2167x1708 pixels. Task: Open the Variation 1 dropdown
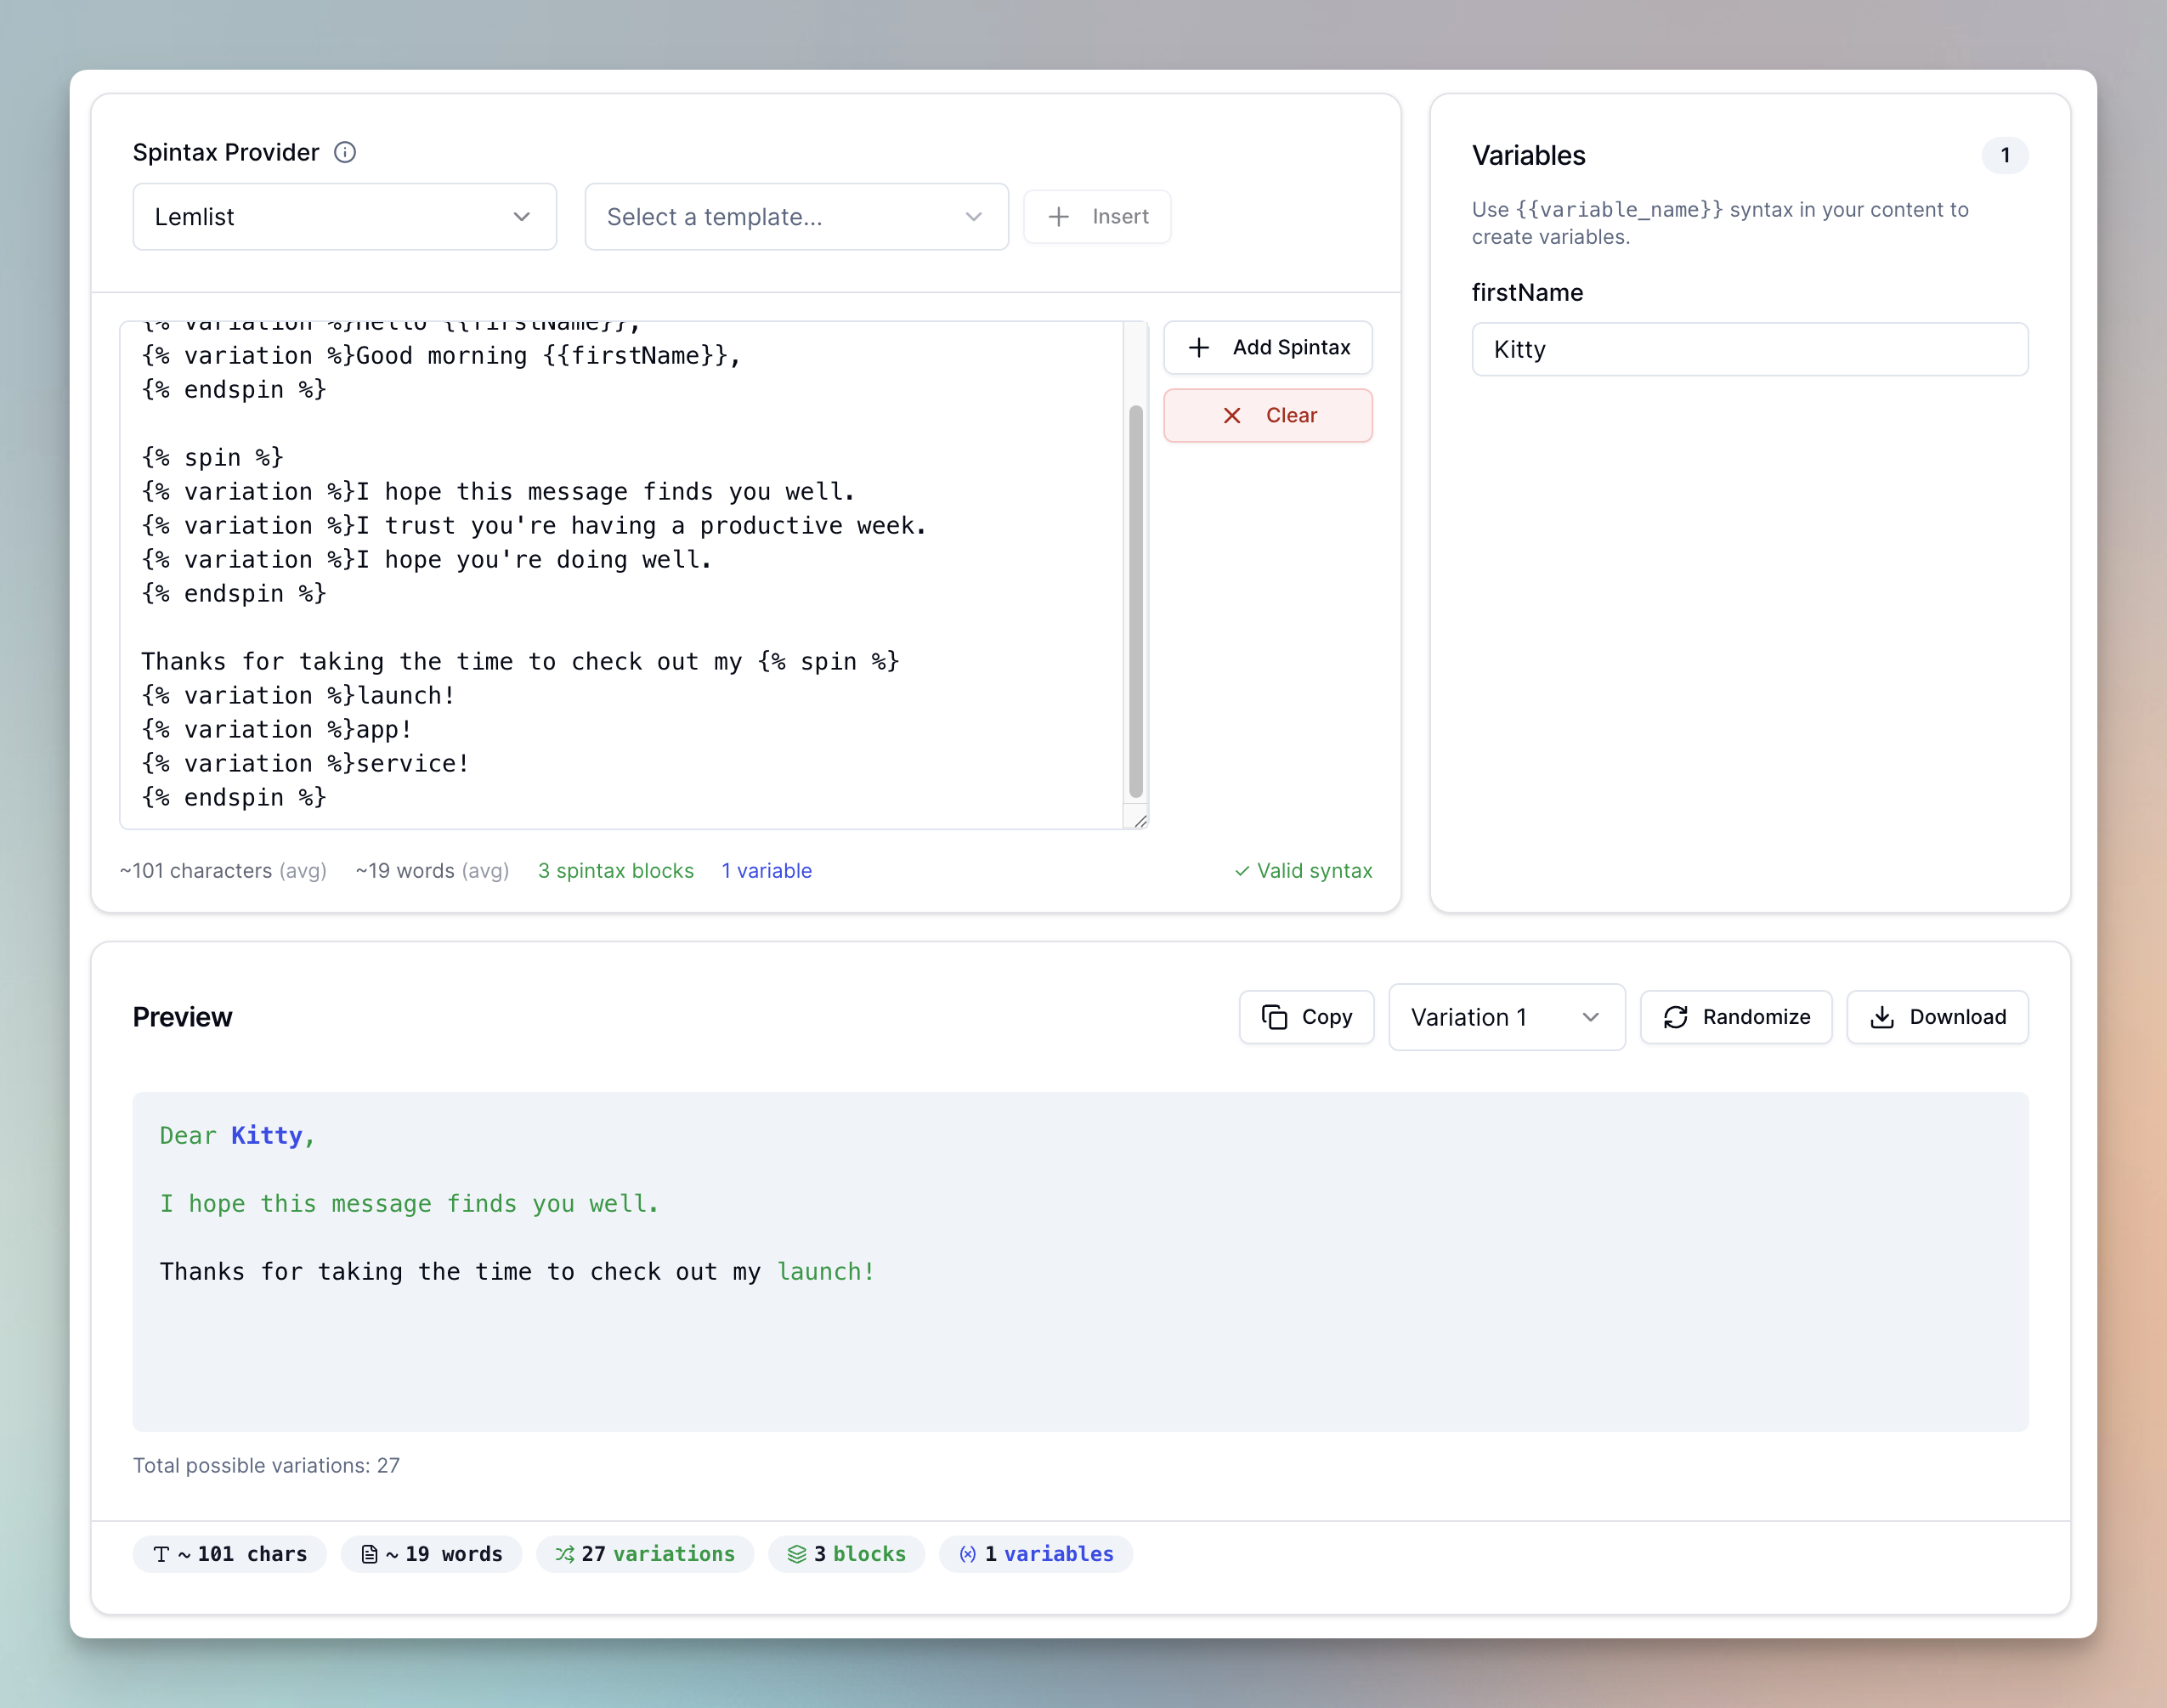1507,1017
